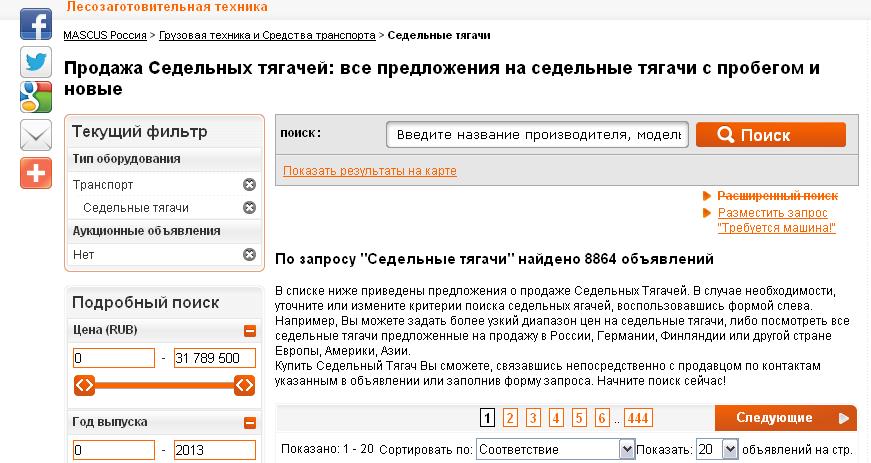871x463 pixels.
Task: Click the Аукционные объявления label
Action: 146,231
